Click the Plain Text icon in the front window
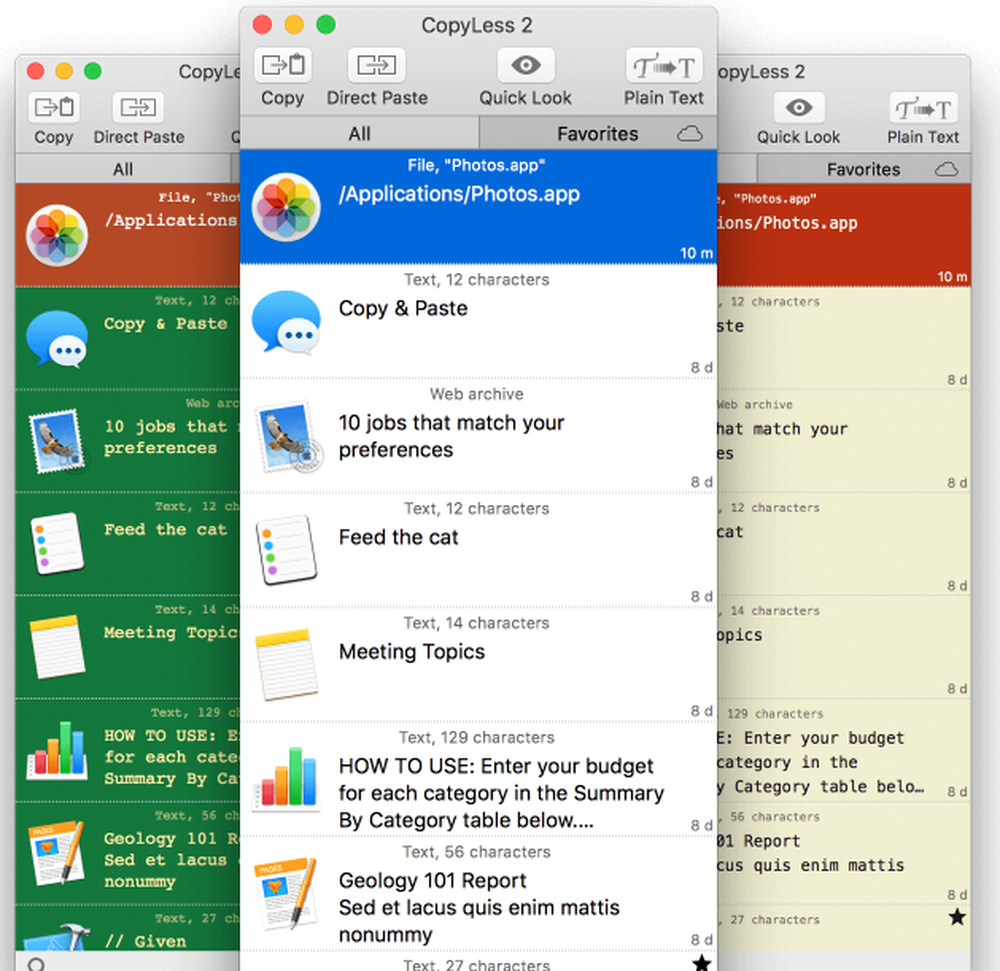This screenshot has width=1000, height=971. (664, 65)
